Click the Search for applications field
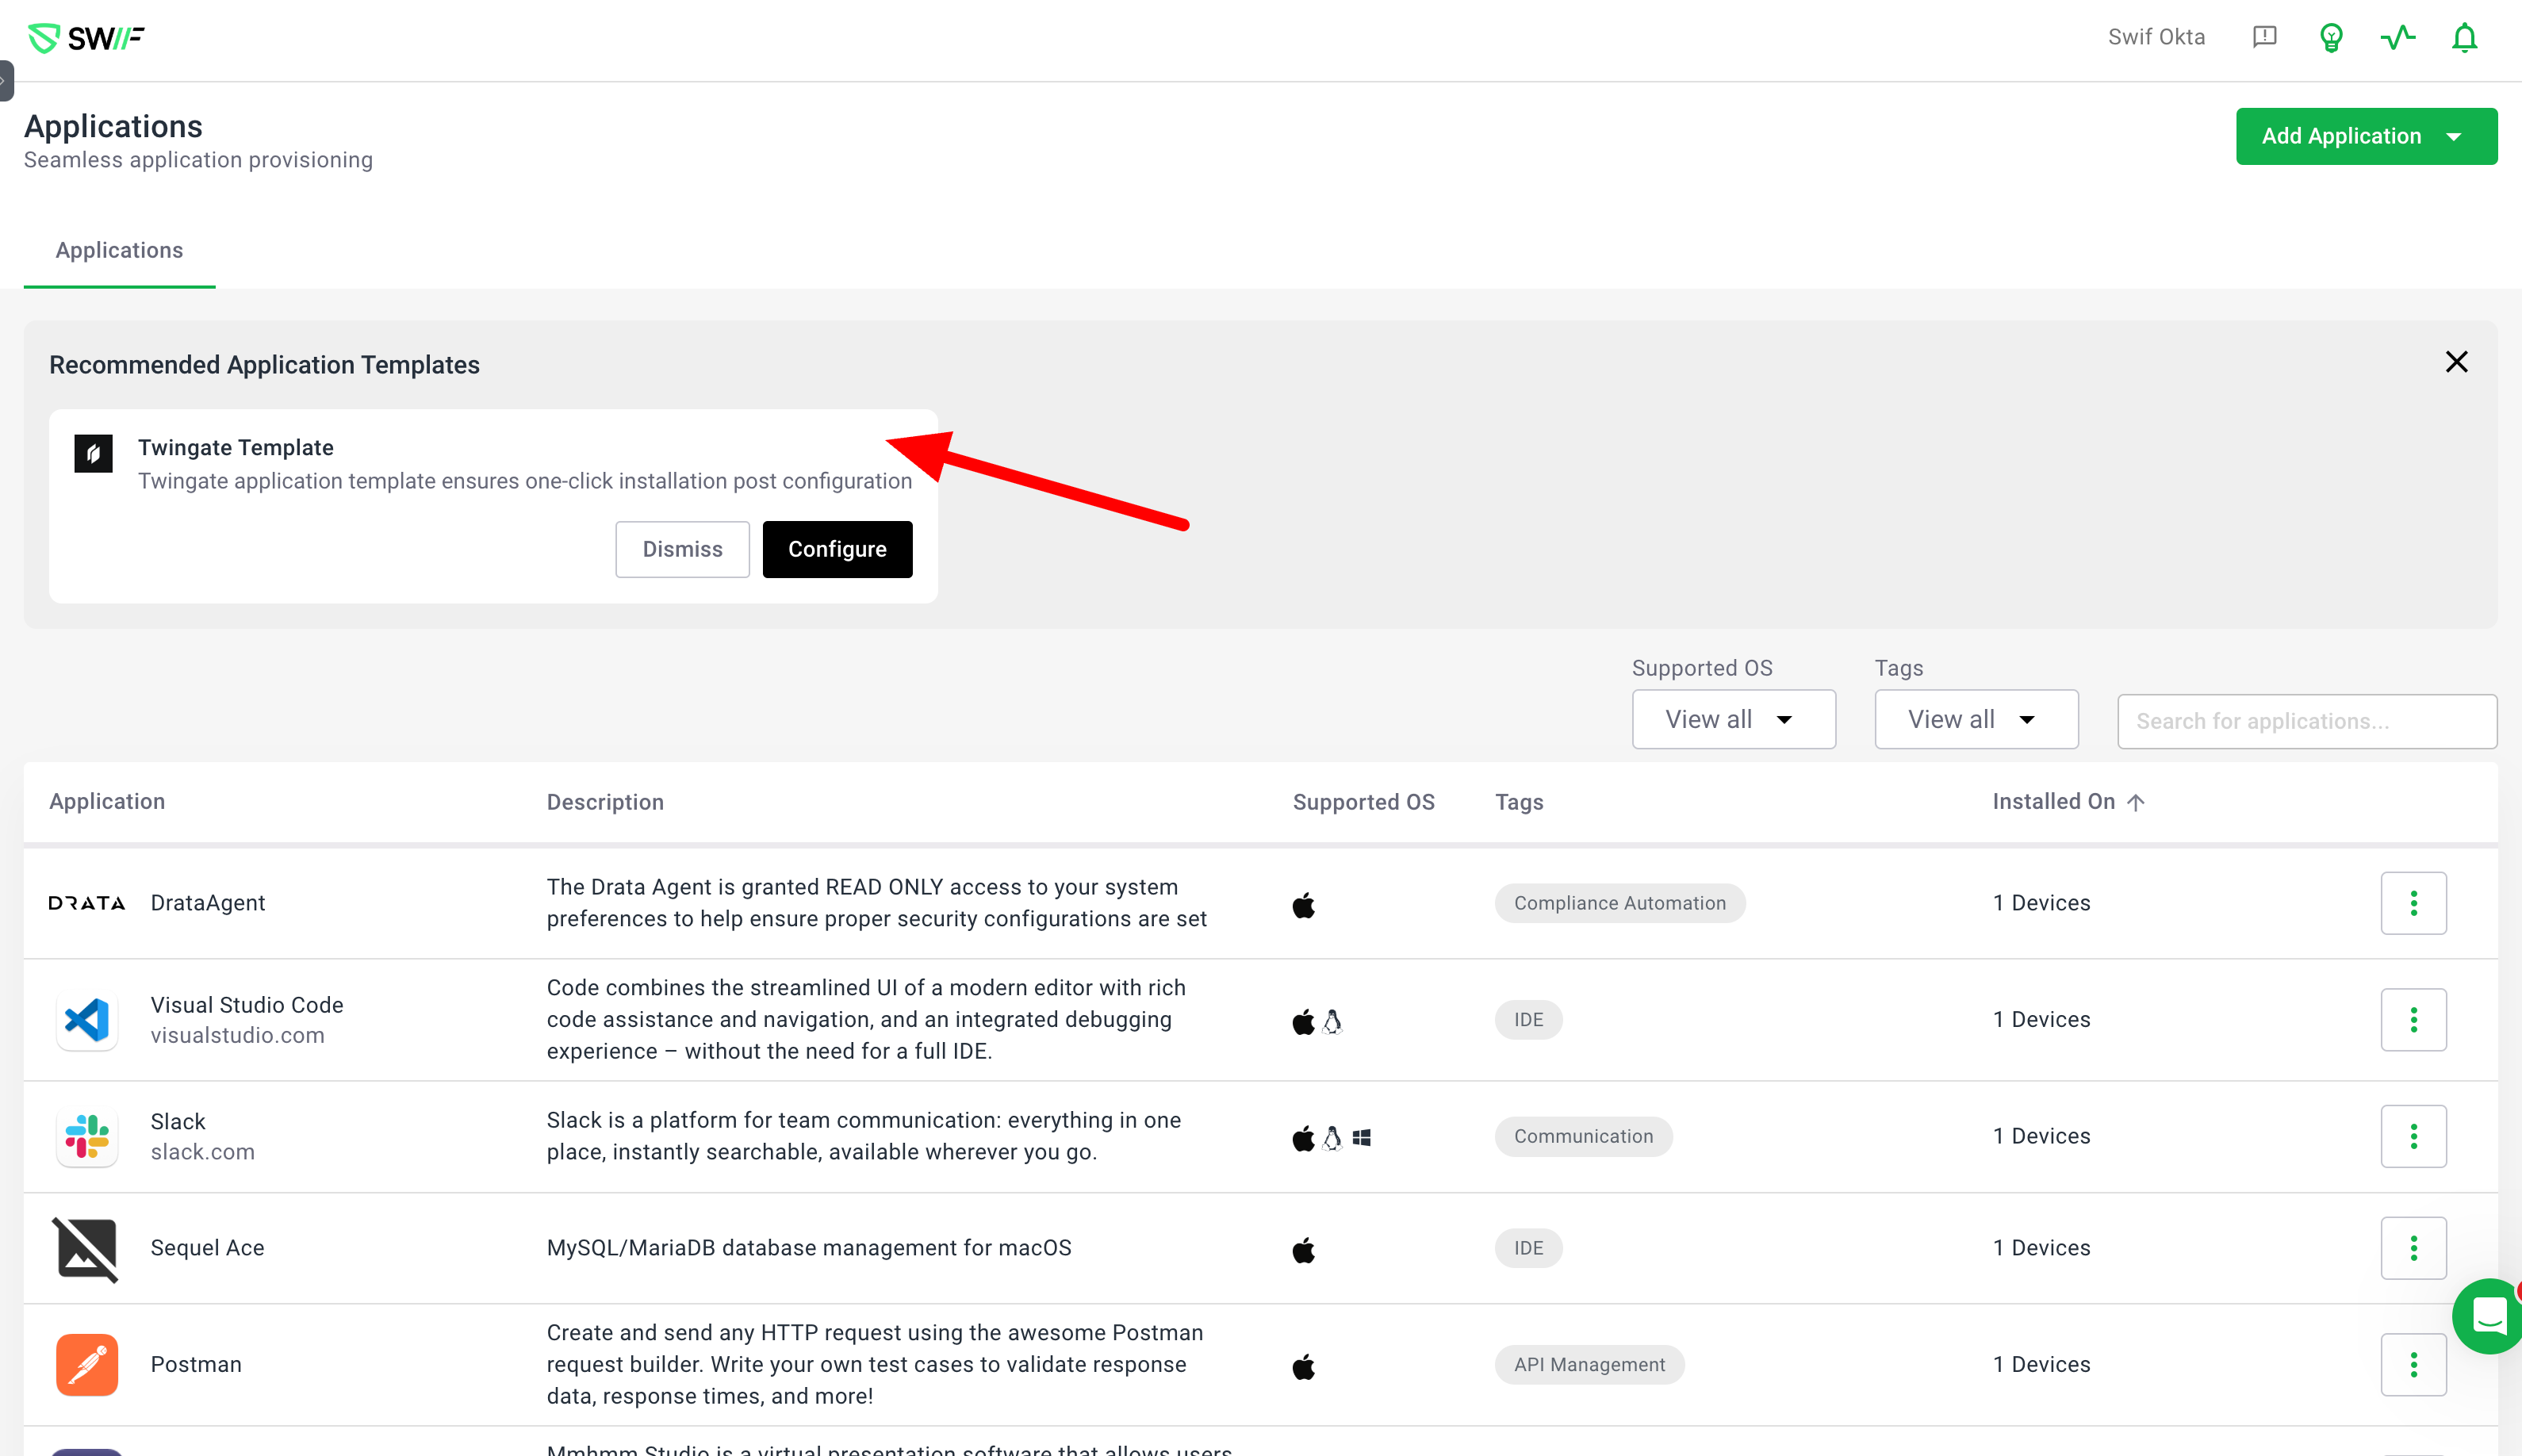The image size is (2522, 1456). pyautogui.click(x=2306, y=721)
